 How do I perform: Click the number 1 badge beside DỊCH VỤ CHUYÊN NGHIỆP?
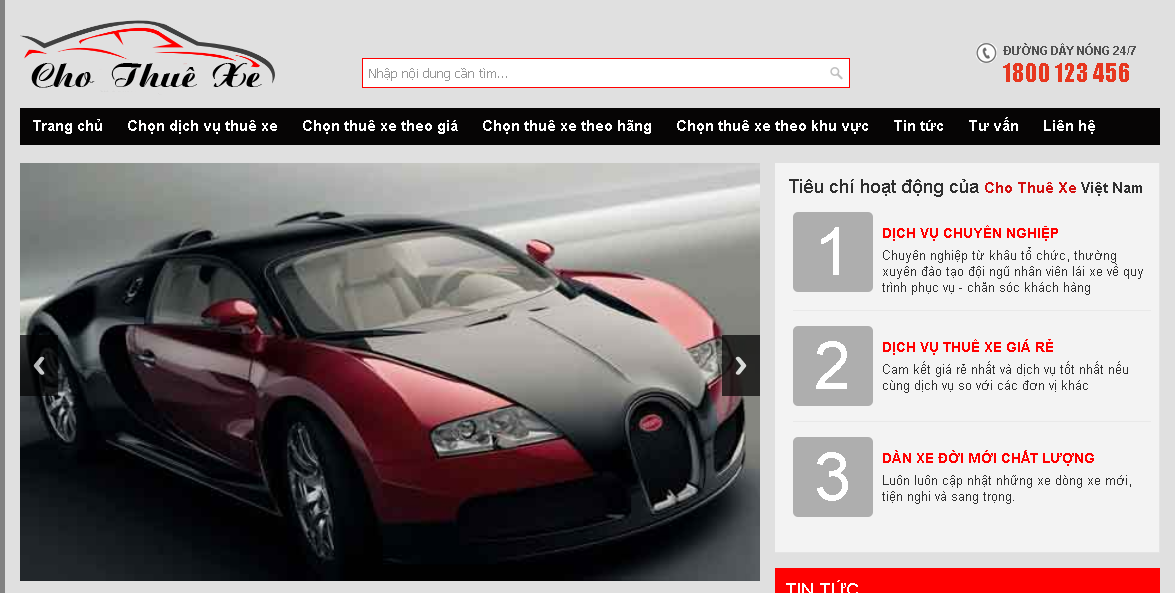click(832, 252)
